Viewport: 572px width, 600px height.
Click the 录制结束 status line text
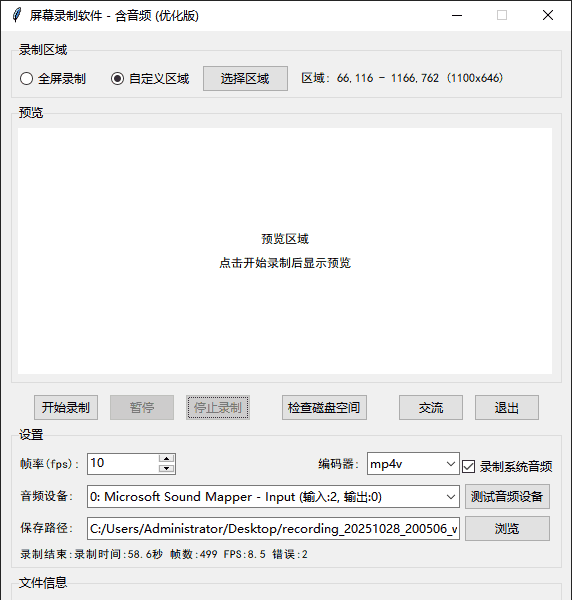coord(164,554)
